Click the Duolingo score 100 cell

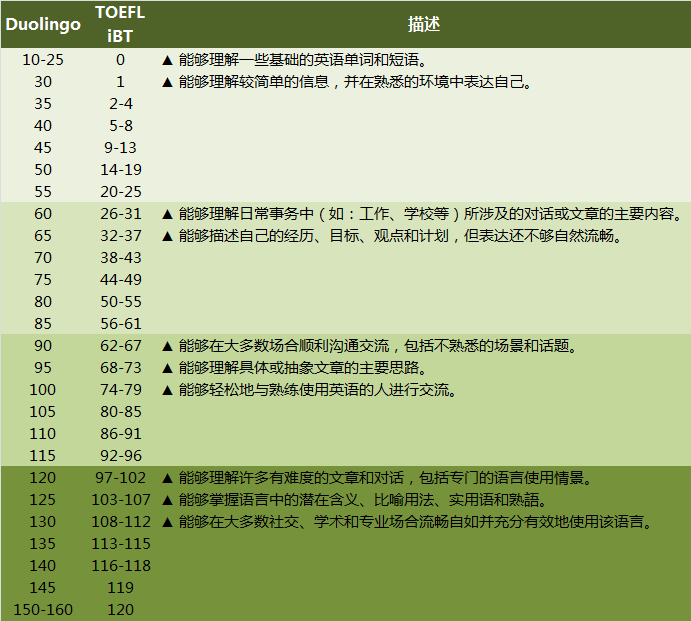pyautogui.click(x=43, y=390)
